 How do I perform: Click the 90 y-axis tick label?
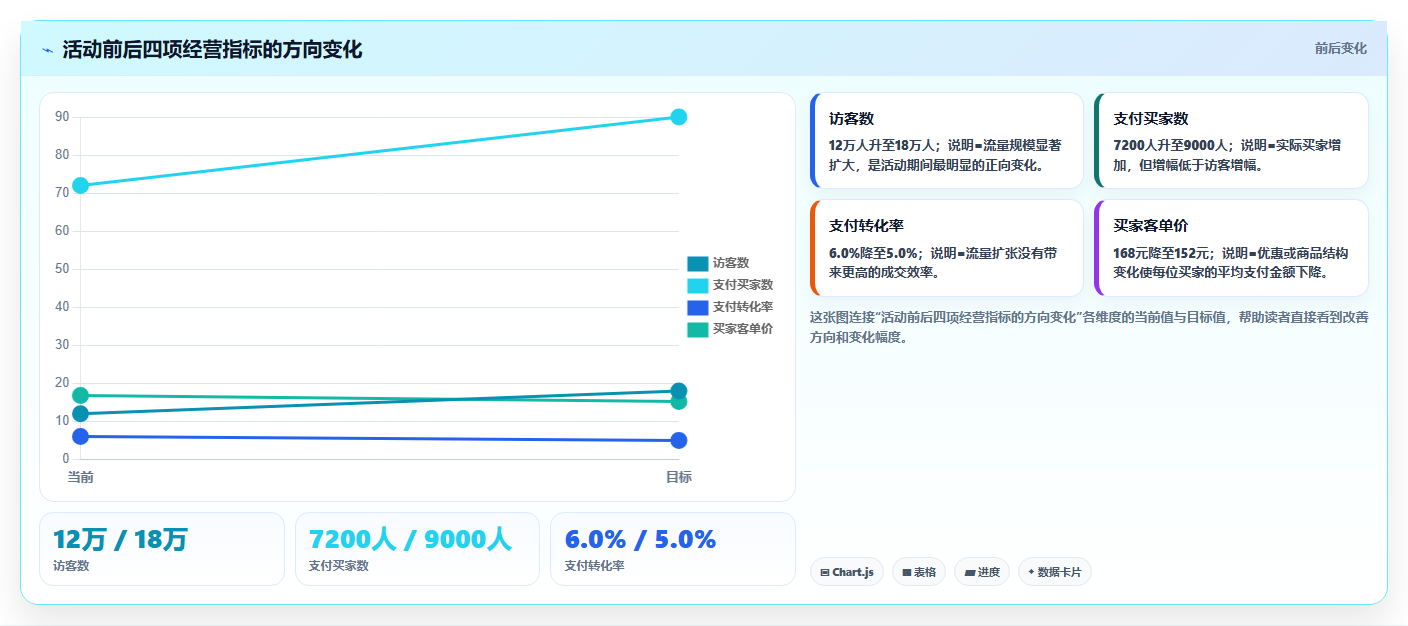click(x=62, y=117)
